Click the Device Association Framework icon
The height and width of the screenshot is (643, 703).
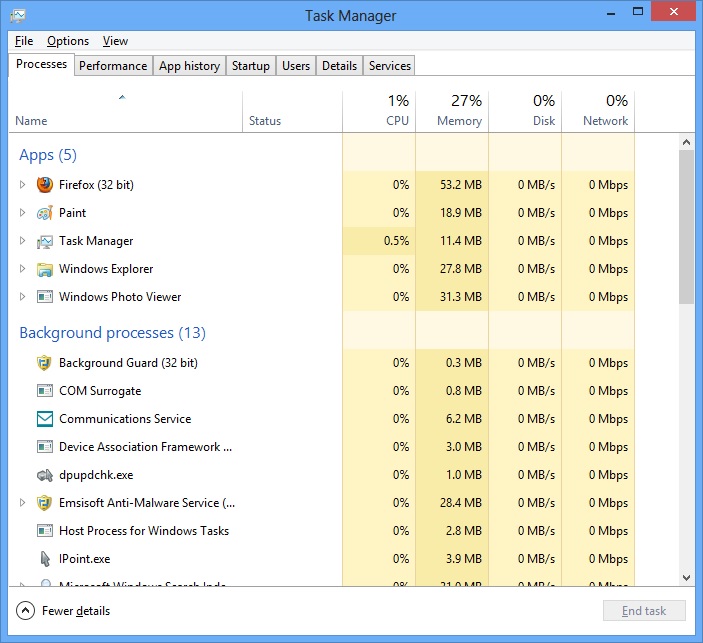click(44, 447)
